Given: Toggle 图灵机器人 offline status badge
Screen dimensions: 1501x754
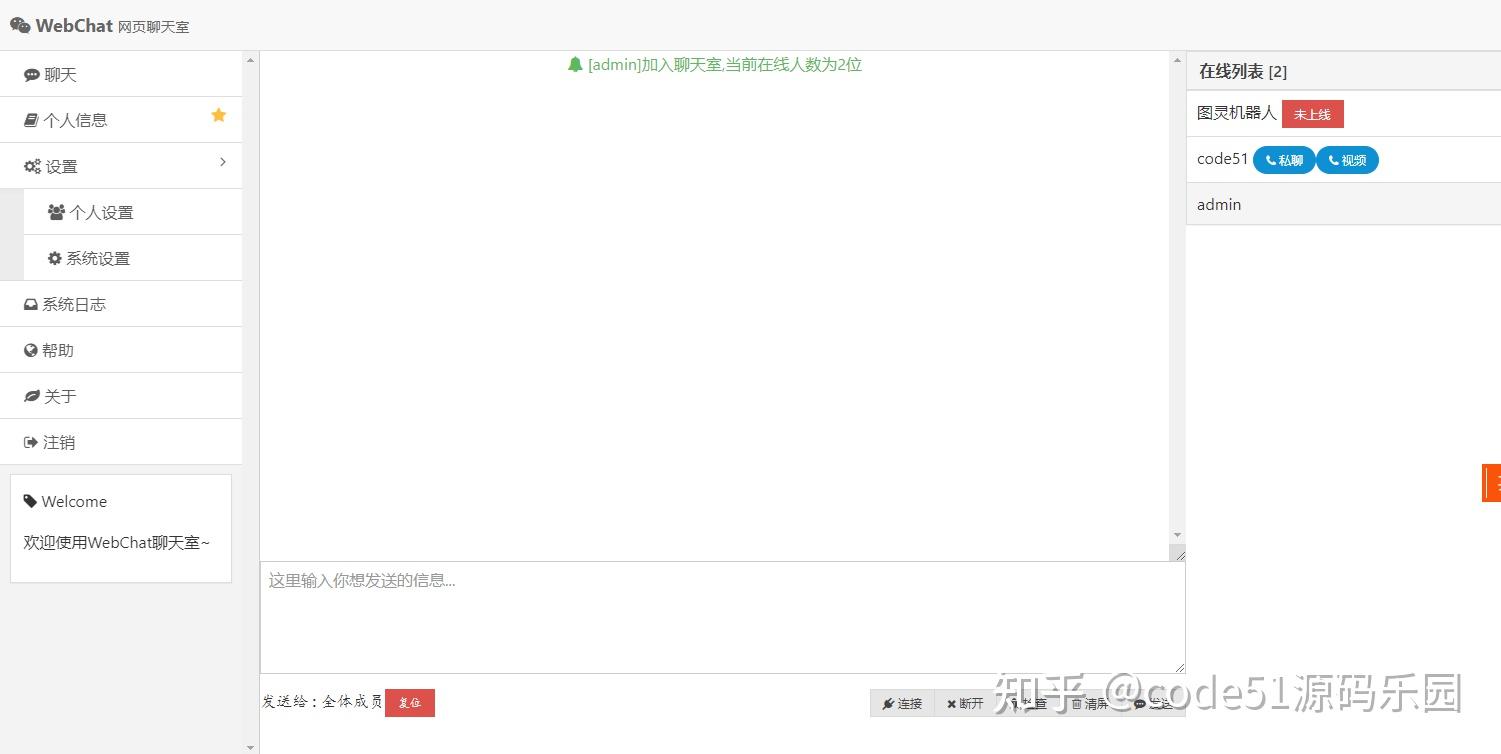Looking at the screenshot, I should [x=1312, y=113].
